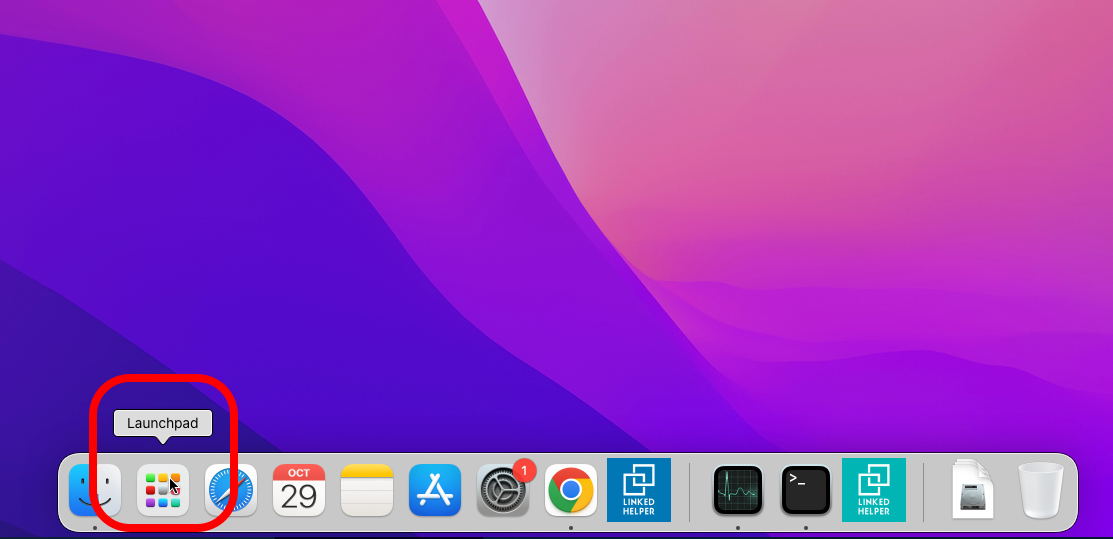Click the Launchpad tooltip label
Screen dimensions: 1113x539
coord(163,423)
